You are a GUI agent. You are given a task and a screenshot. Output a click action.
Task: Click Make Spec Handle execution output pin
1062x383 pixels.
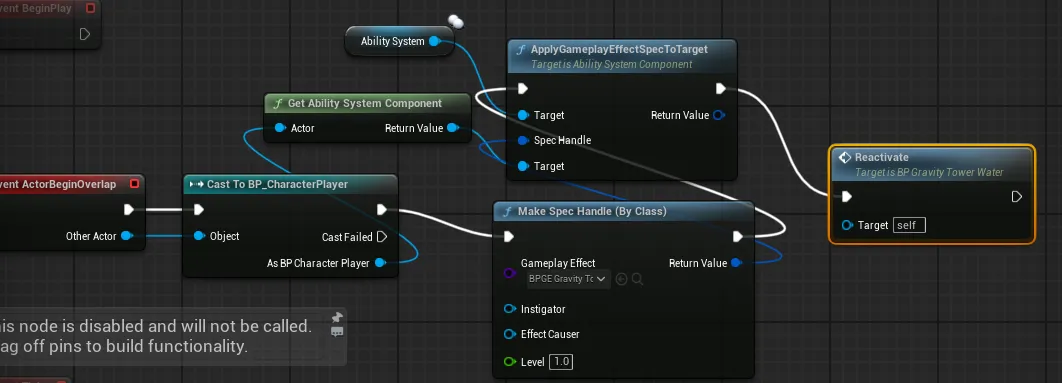click(738, 237)
